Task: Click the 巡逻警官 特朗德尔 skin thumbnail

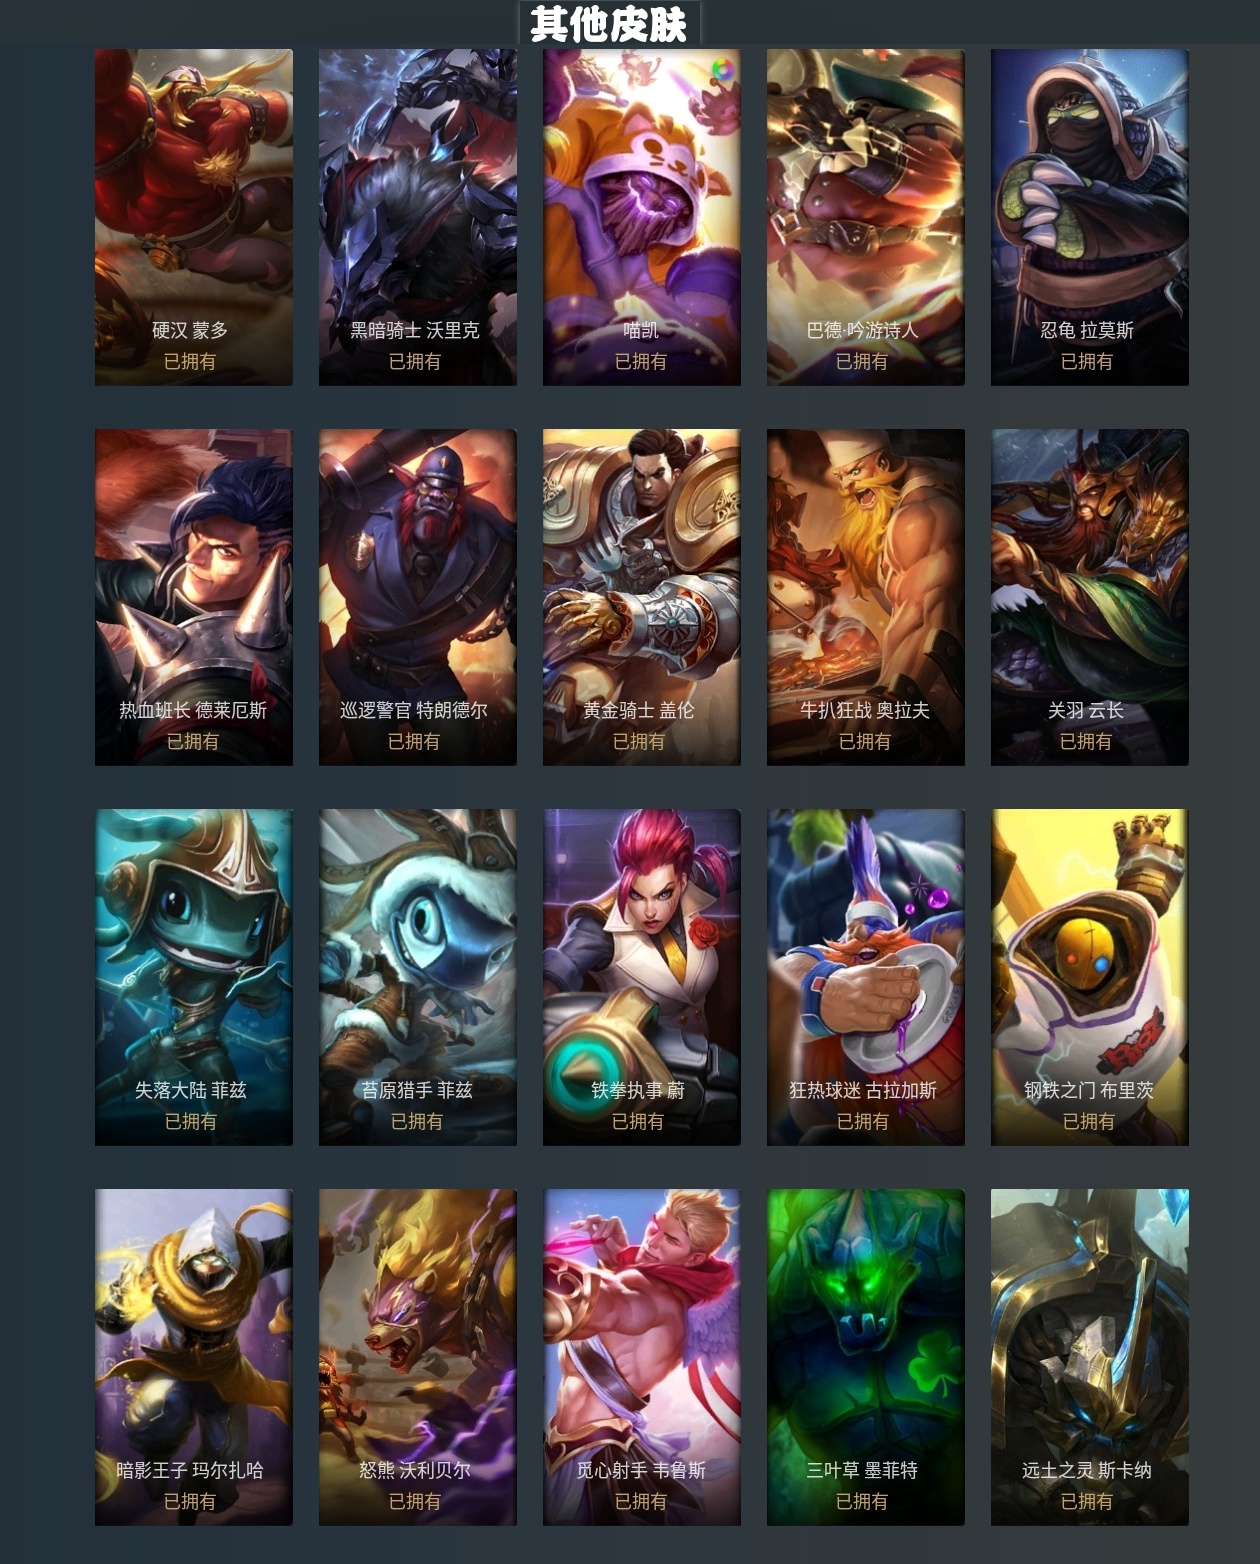Action: (418, 597)
